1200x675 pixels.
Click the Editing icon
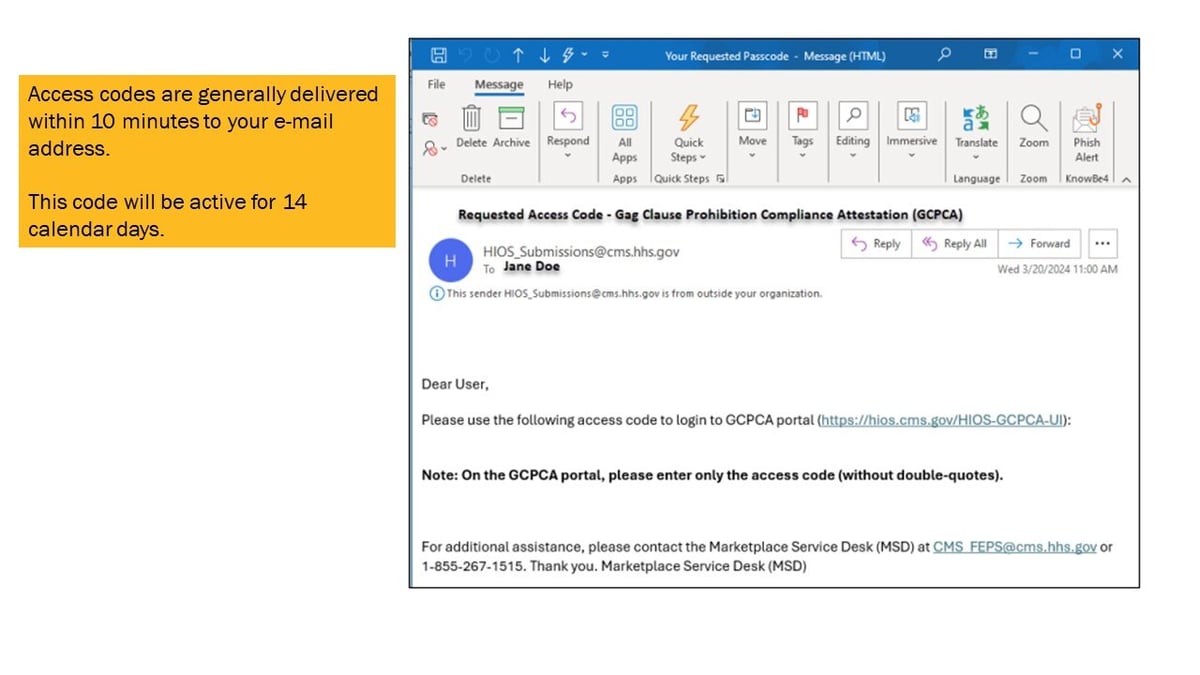pos(852,118)
